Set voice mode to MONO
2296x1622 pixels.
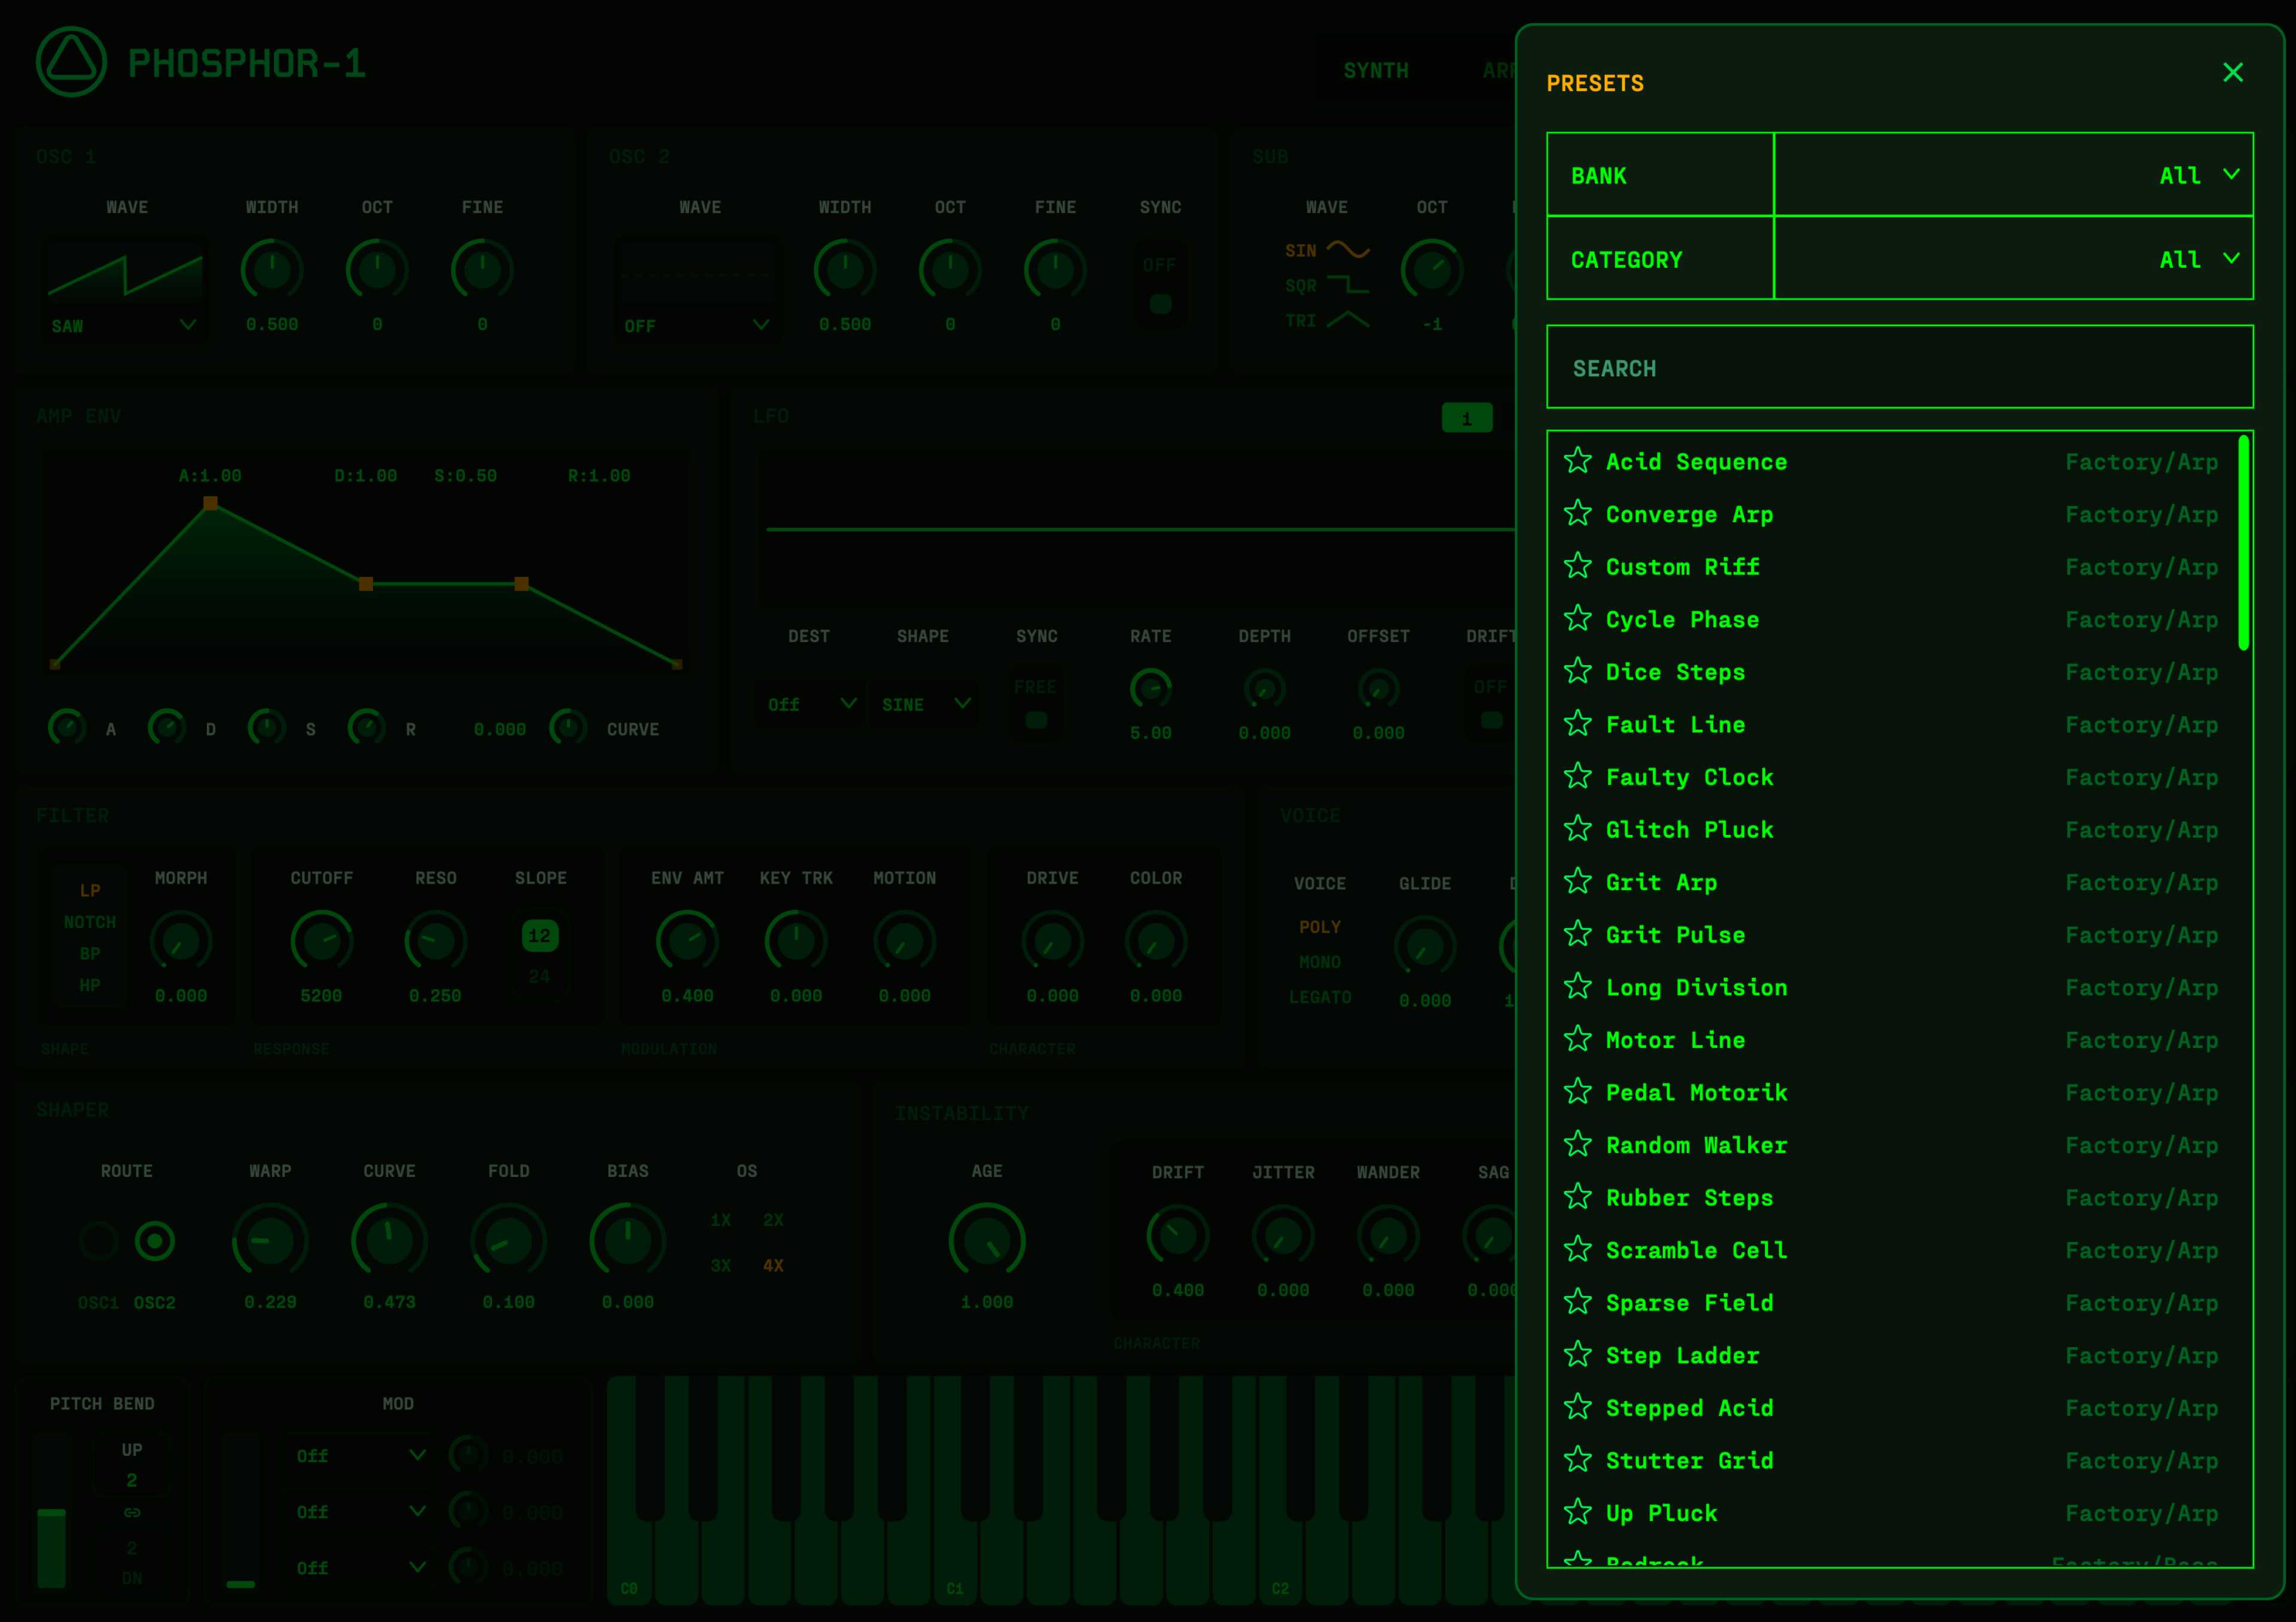pos(1319,962)
